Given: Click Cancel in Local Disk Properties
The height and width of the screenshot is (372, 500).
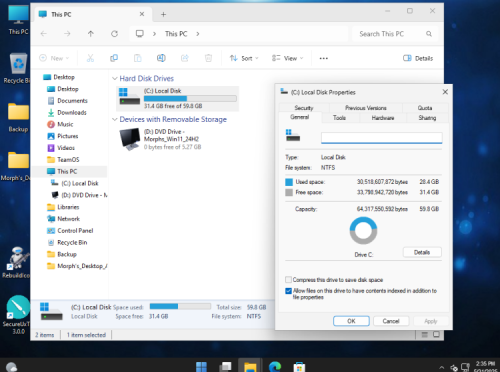Looking at the screenshot, I should 391,321.
